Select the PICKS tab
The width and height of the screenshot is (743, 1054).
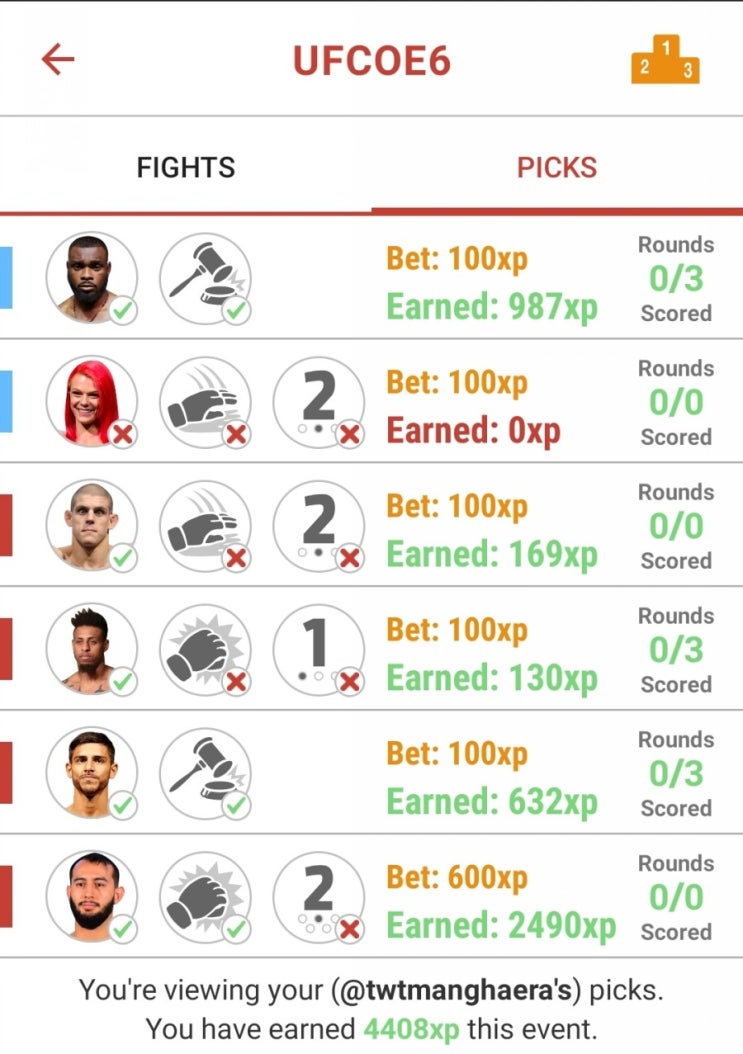(557, 167)
